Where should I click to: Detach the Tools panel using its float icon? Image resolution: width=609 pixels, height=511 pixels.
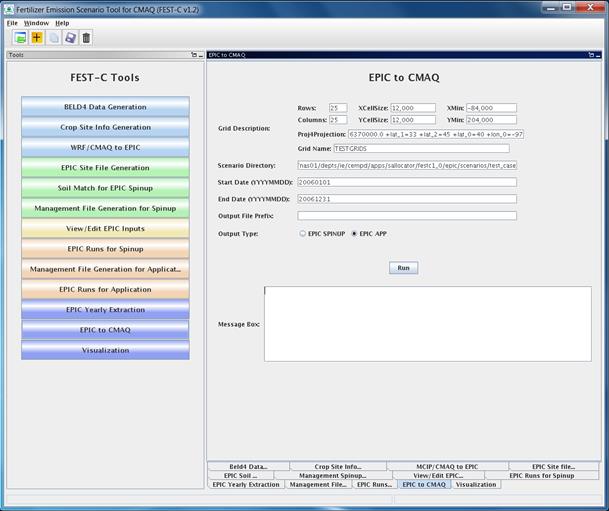tap(194, 55)
